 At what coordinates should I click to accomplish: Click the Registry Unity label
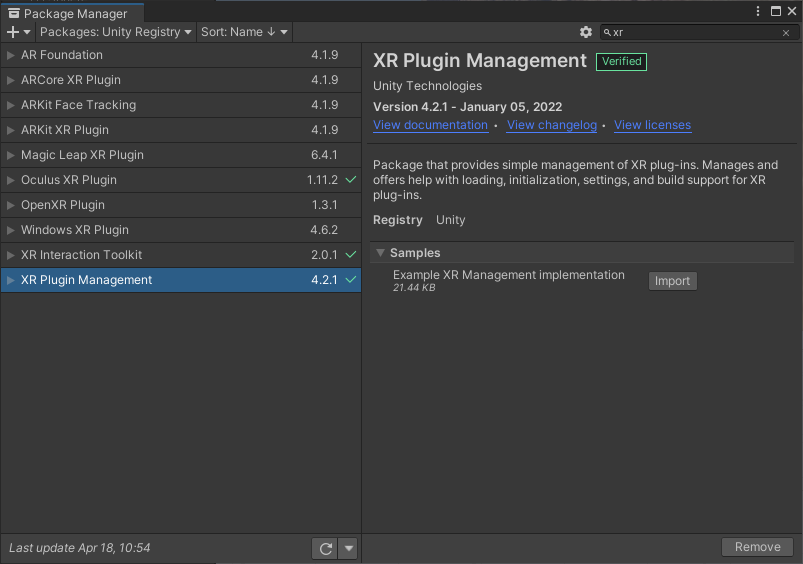[x=419, y=220]
